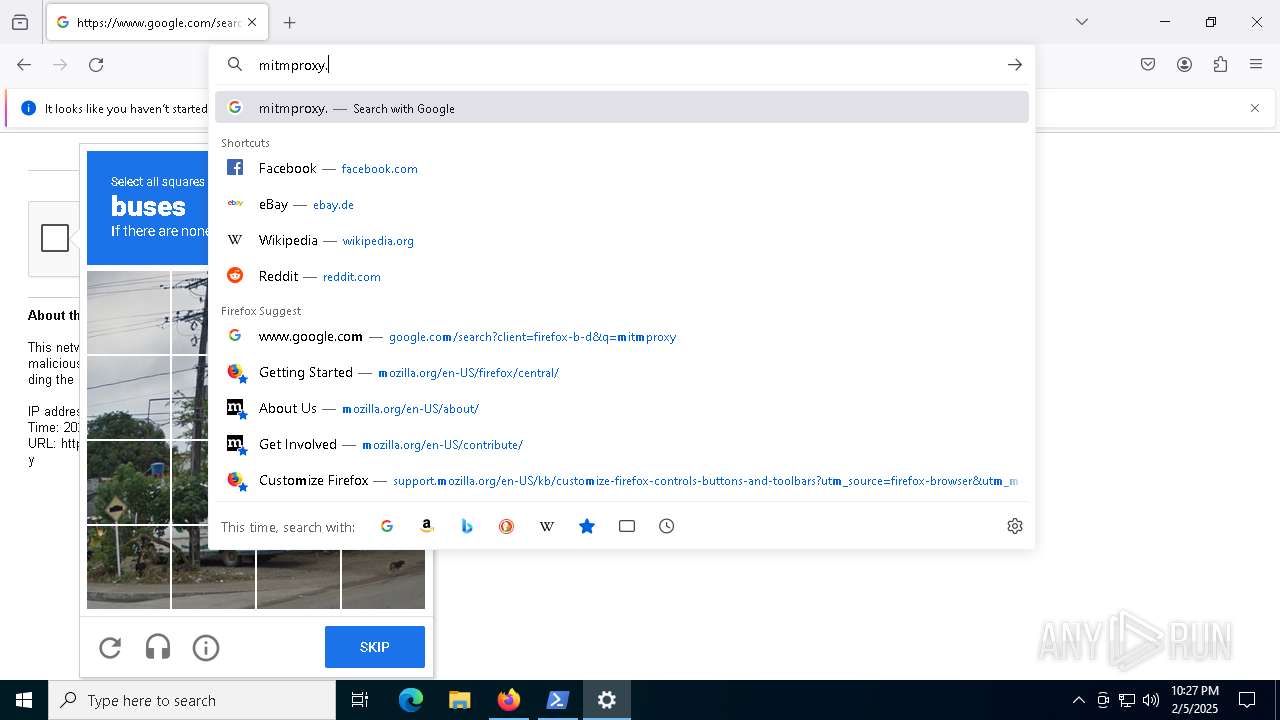Expand the list all tabs chevron
This screenshot has width=1280, height=720.
point(1081,22)
